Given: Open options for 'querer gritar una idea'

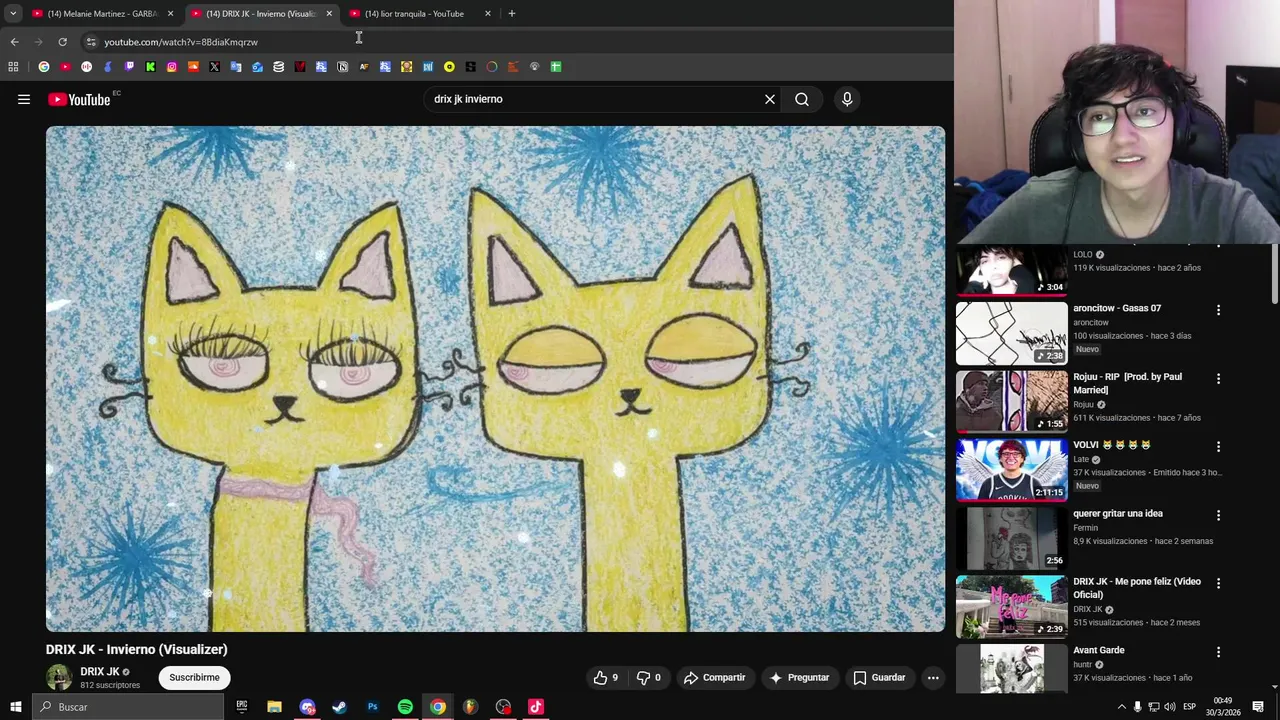Looking at the screenshot, I should pyautogui.click(x=1218, y=515).
